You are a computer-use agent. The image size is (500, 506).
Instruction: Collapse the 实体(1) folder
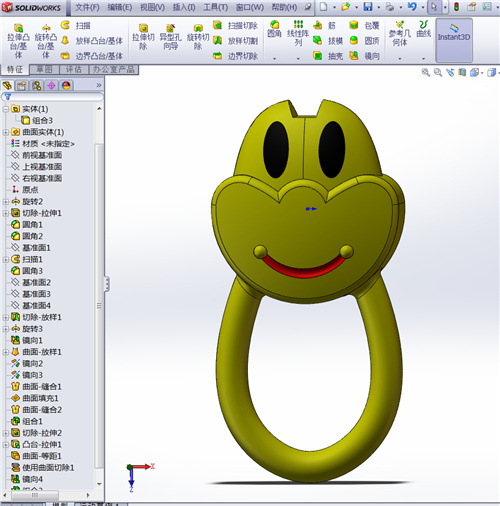6,109
